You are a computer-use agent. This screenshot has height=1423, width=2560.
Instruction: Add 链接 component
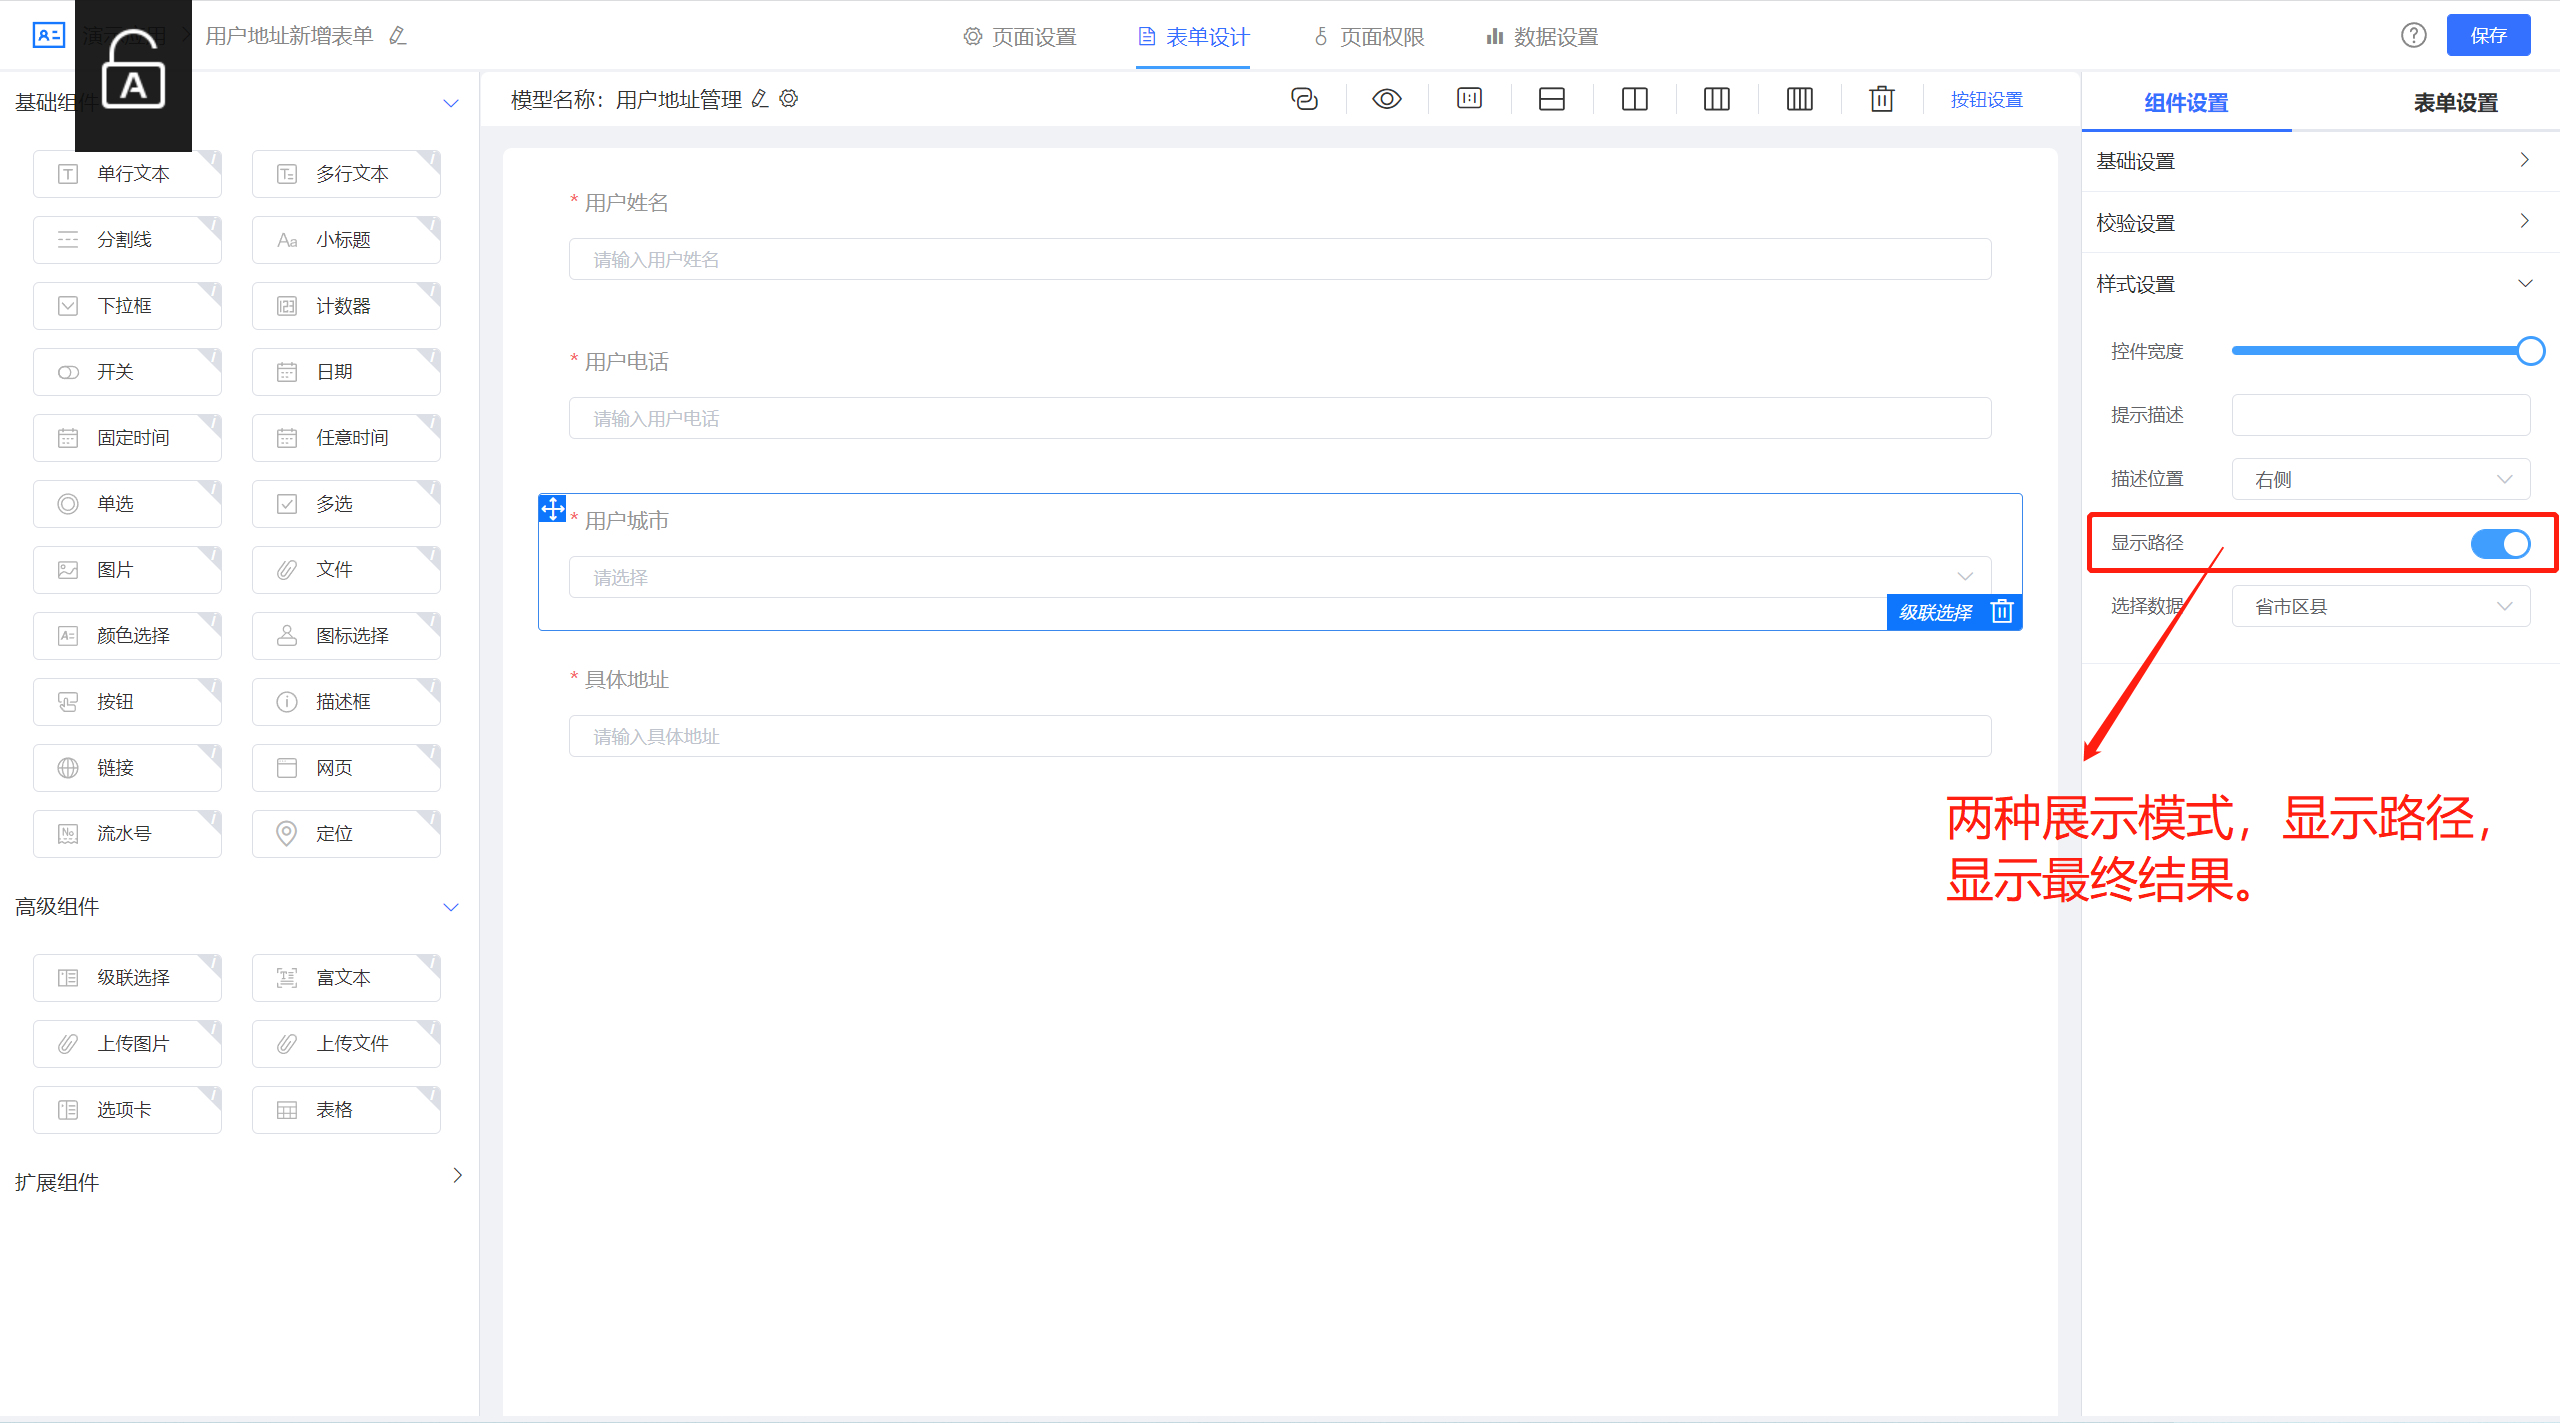(x=127, y=768)
